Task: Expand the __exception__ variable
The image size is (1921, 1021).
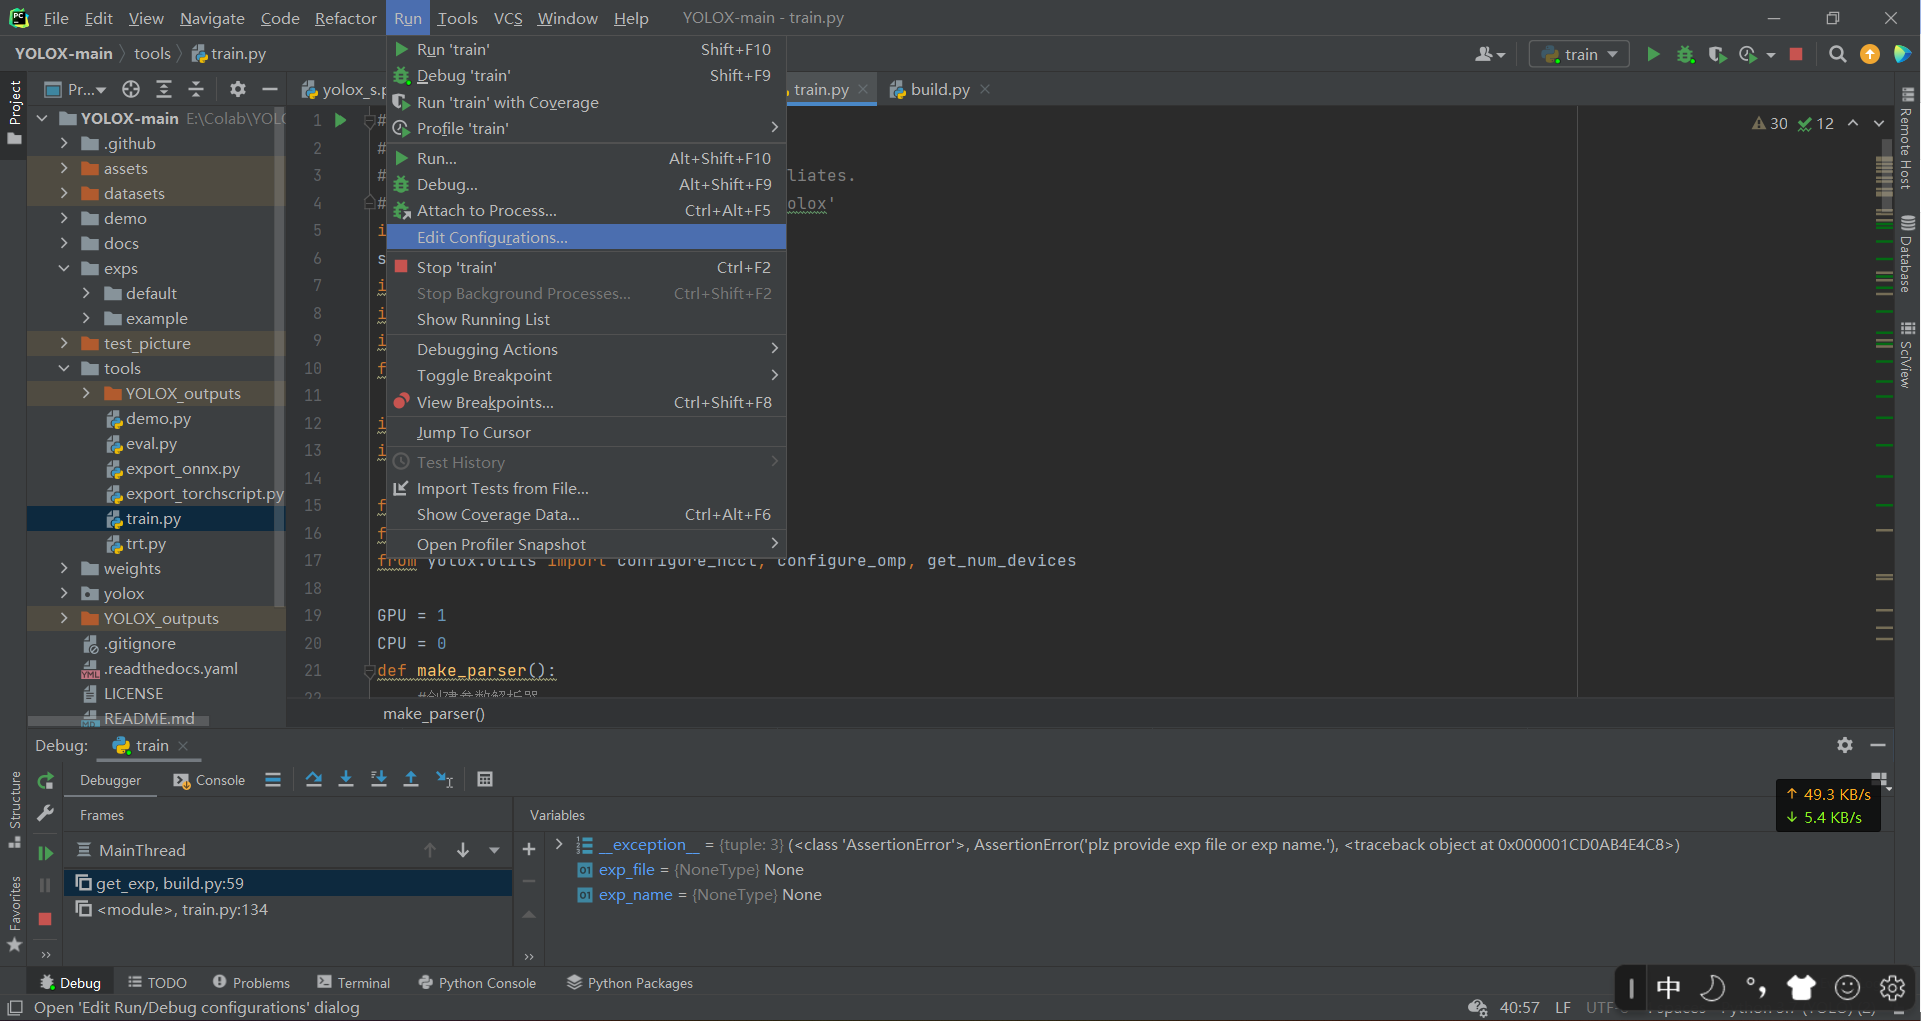Action: [559, 844]
